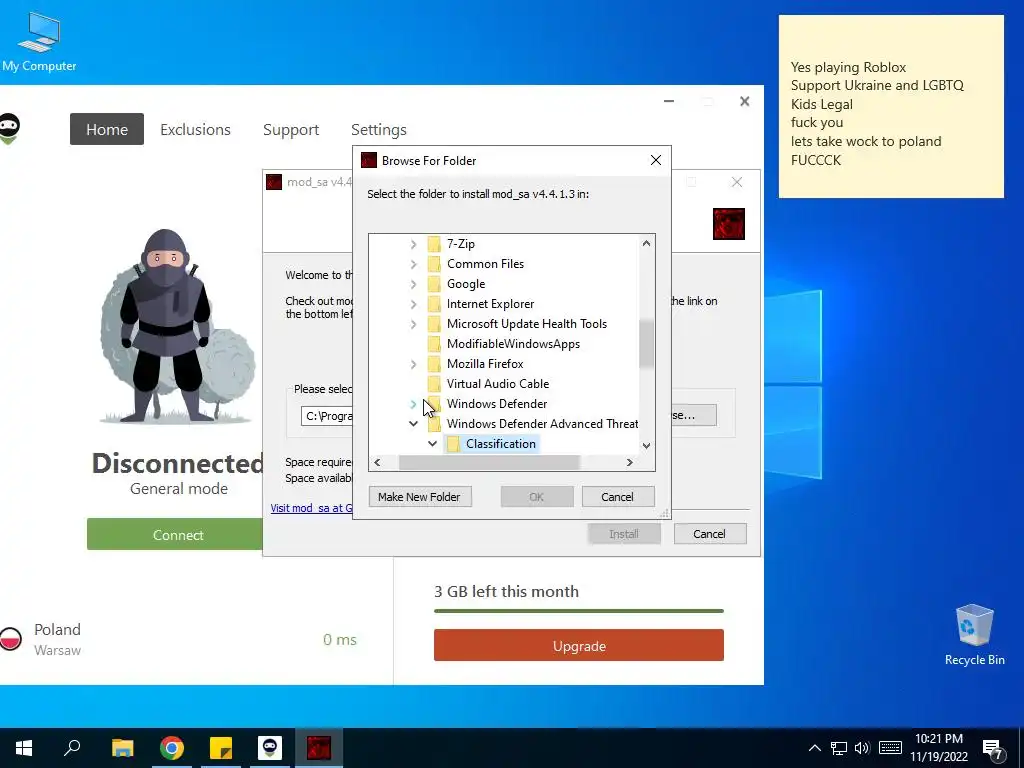Collapse the Classification folder node
The width and height of the screenshot is (1024, 768).
(x=432, y=444)
